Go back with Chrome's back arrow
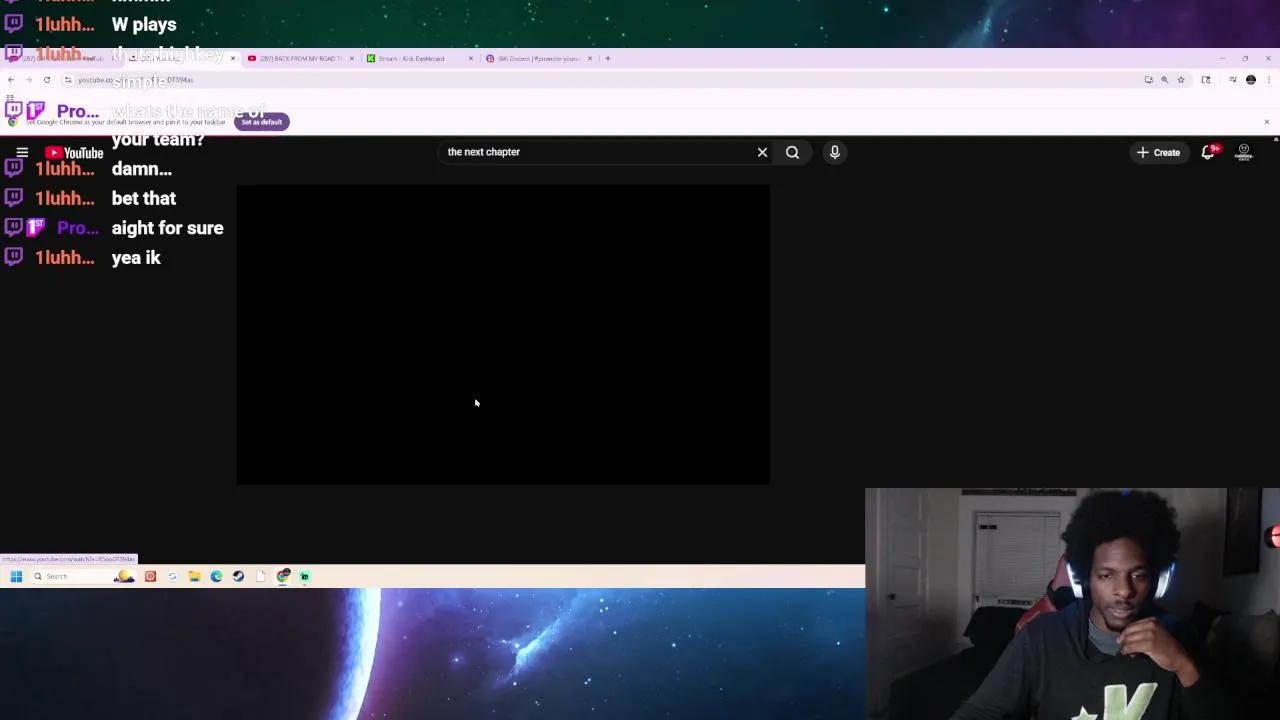Image resolution: width=1280 pixels, height=720 pixels. [x=10, y=79]
